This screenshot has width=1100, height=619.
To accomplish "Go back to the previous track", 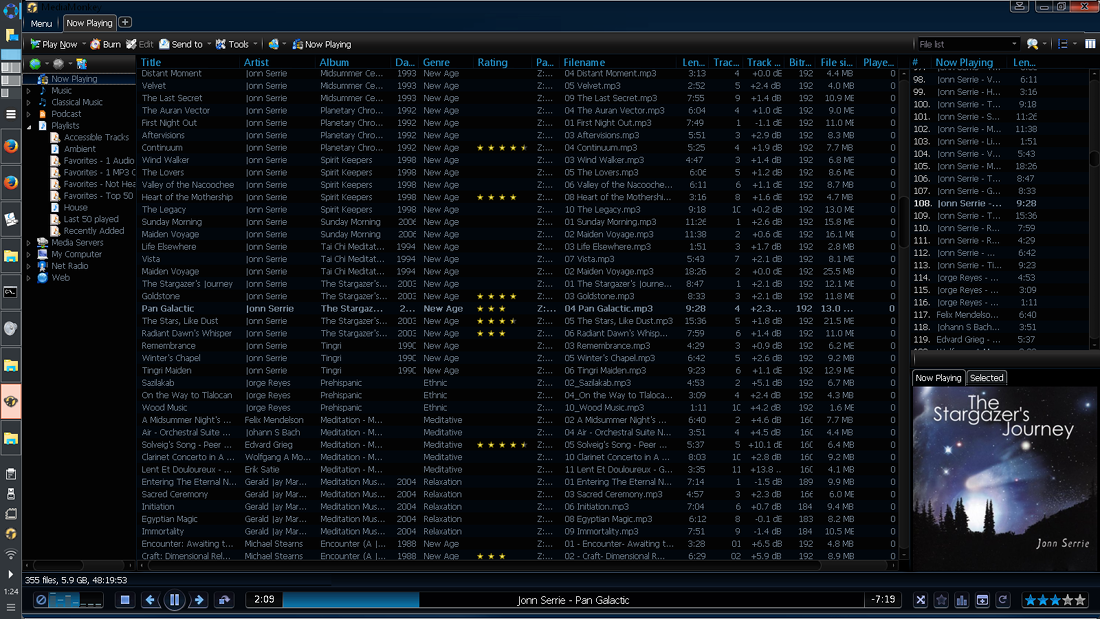I will 150,600.
